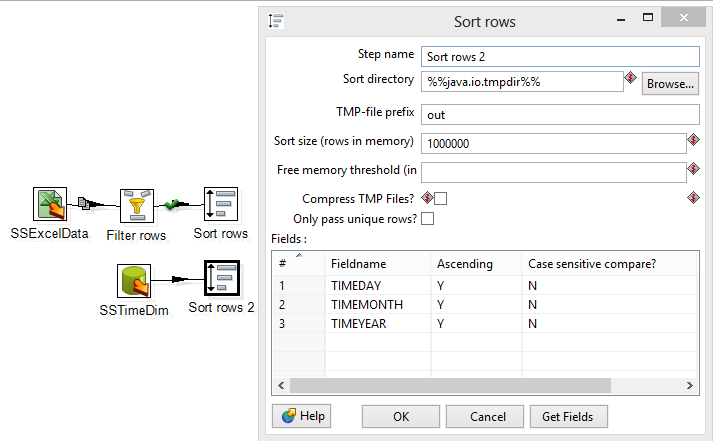713x441 pixels.
Task: Click the Free memory threshold input field
Action: [553, 172]
